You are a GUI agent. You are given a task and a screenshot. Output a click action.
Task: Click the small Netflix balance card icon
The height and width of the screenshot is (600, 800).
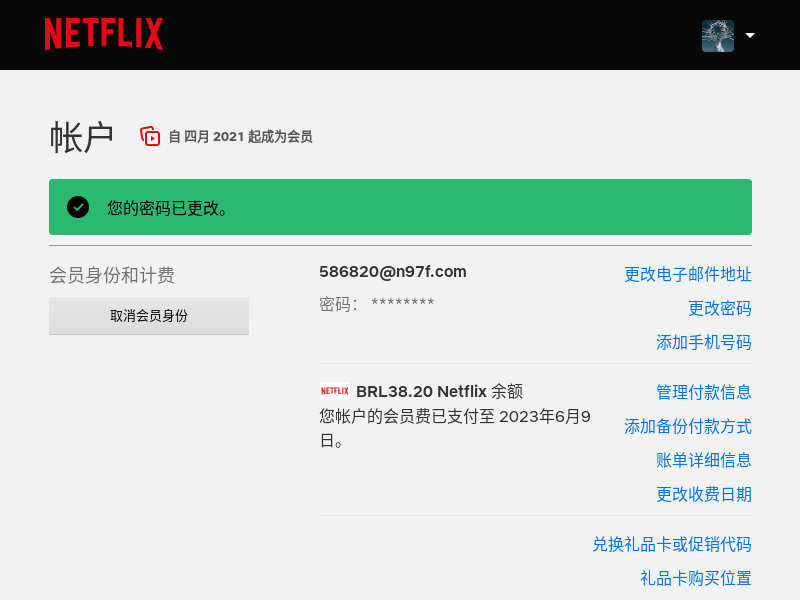coord(335,391)
